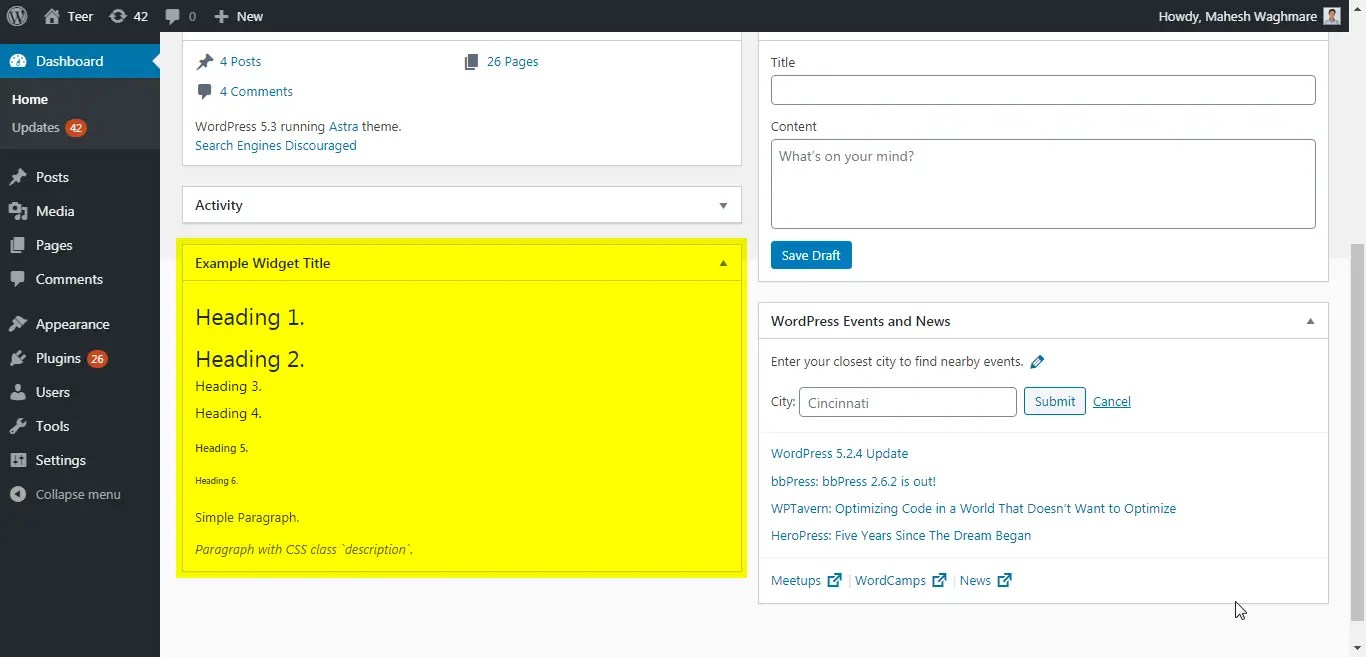Save the quick draft
The image size is (1366, 657).
(810, 255)
